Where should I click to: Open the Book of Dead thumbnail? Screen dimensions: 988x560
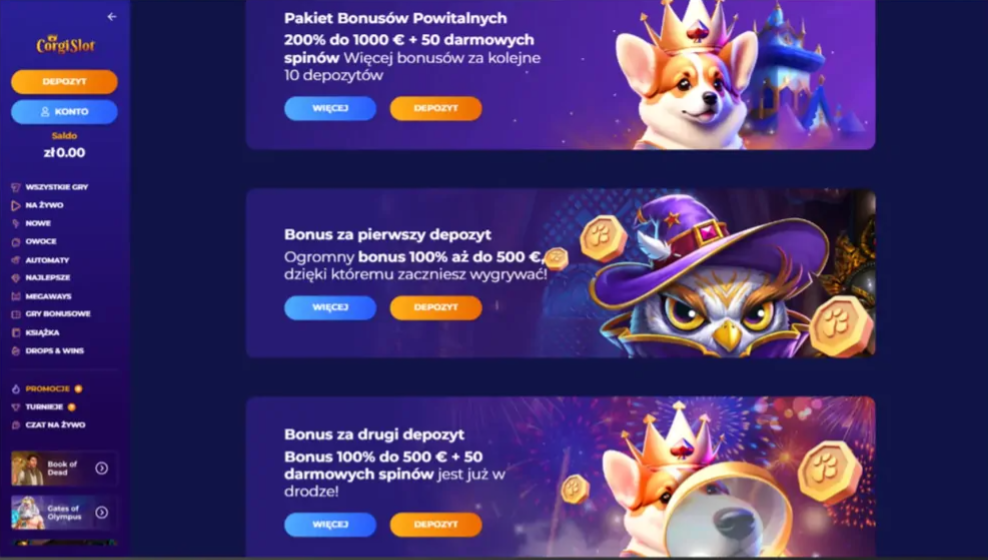pyautogui.click(x=28, y=469)
